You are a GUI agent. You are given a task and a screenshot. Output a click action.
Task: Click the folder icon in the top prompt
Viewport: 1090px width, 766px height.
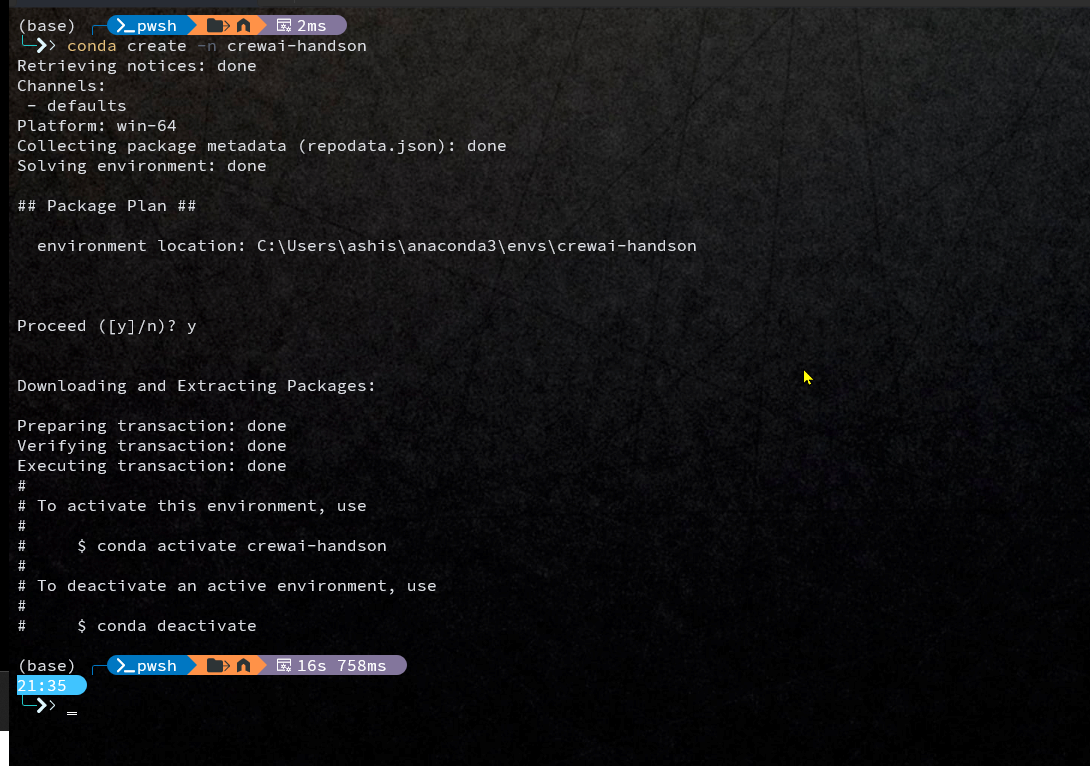coord(217,26)
